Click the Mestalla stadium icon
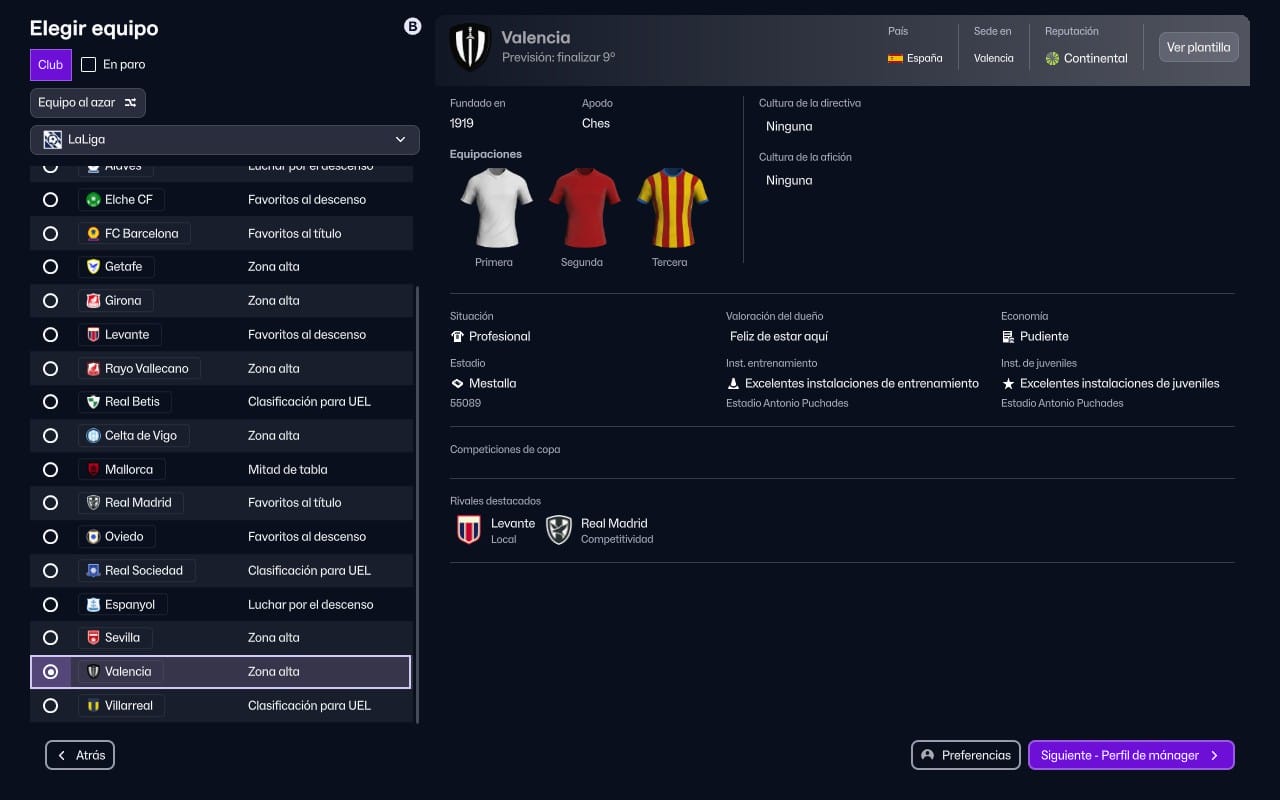This screenshot has height=800, width=1280. click(x=458, y=383)
